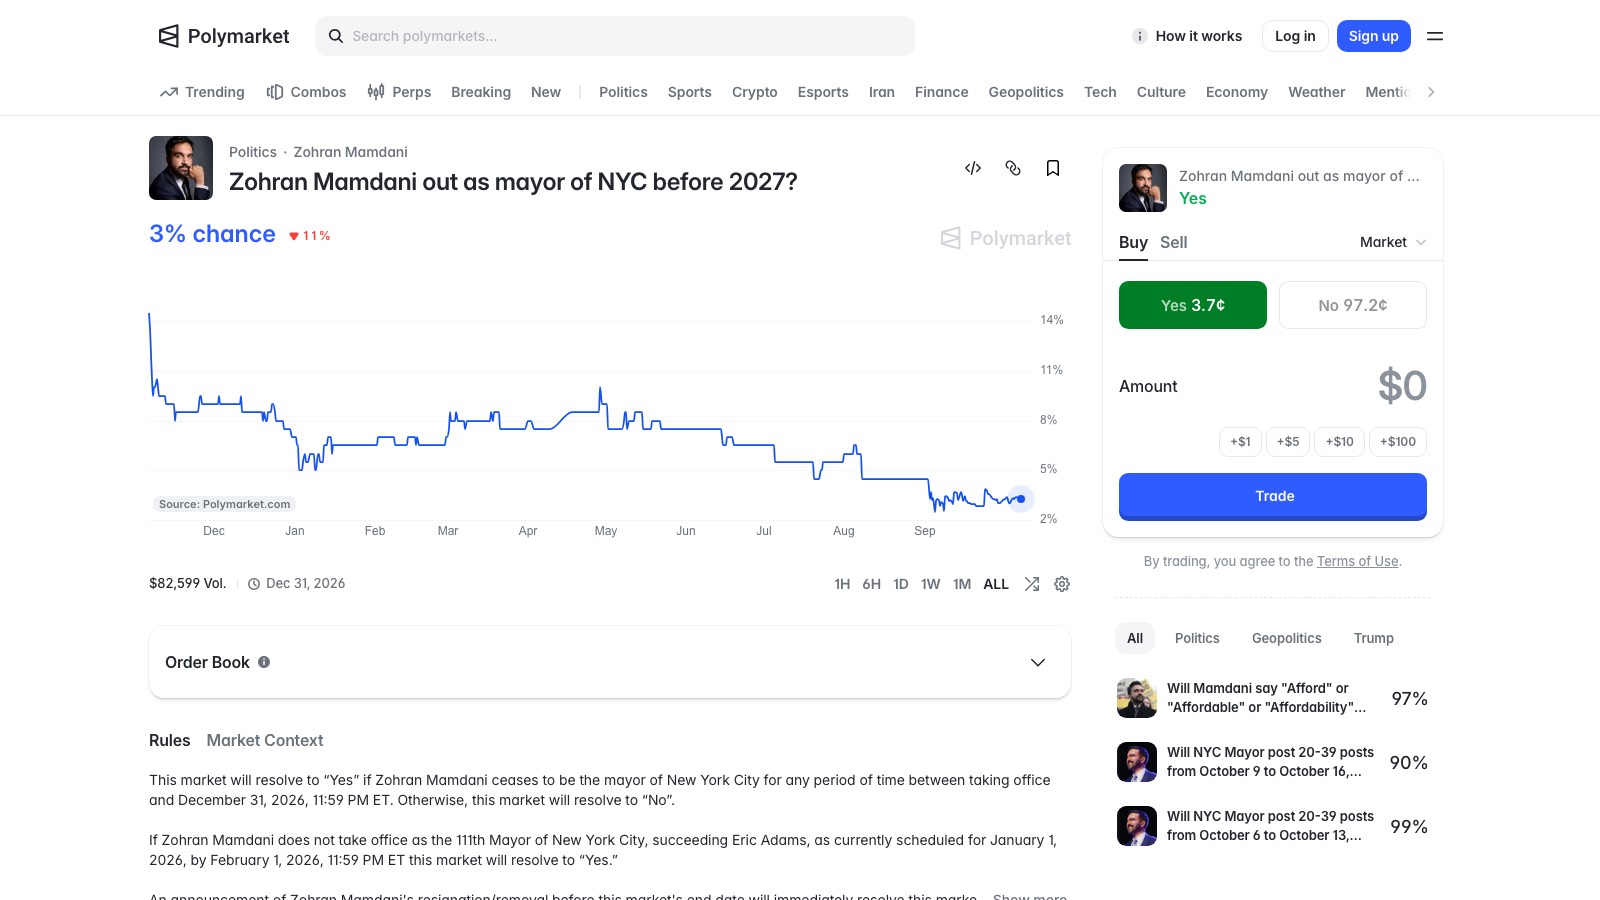Click the blue Trade button
1600x900 pixels.
coord(1273,496)
